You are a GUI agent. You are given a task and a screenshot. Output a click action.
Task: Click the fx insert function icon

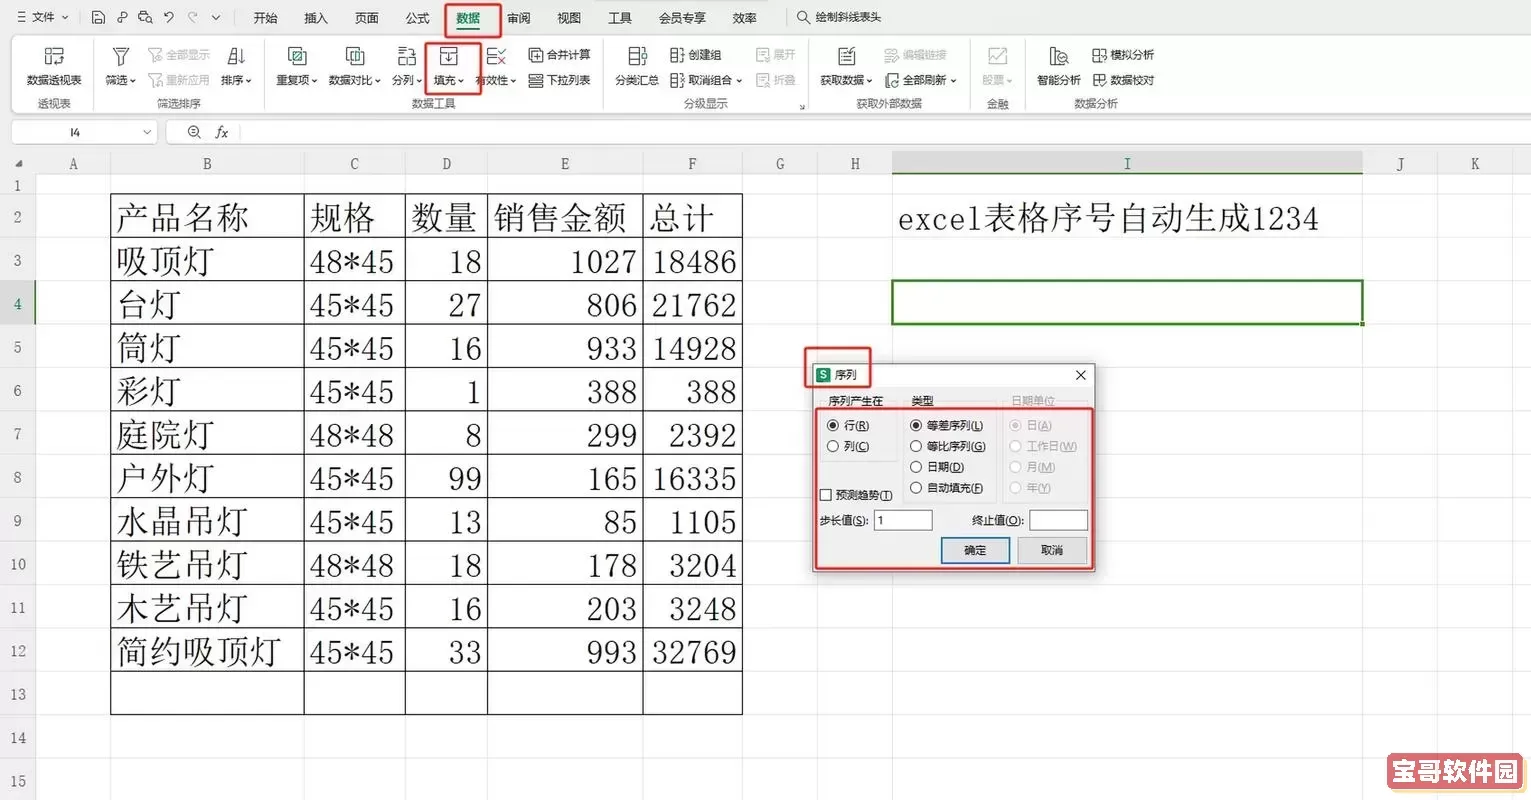pos(222,132)
